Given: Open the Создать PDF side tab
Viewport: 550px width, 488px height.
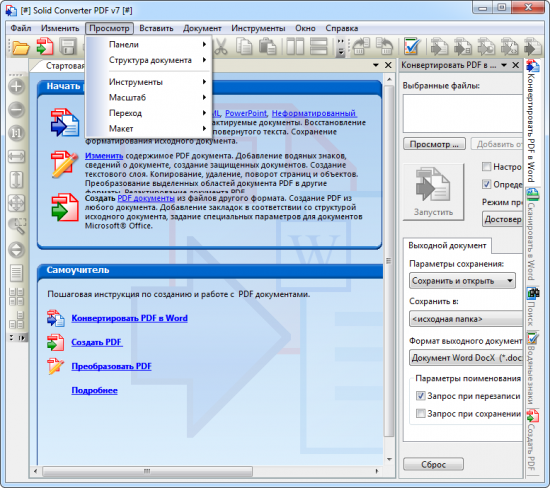Looking at the screenshot, I should click(532, 440).
